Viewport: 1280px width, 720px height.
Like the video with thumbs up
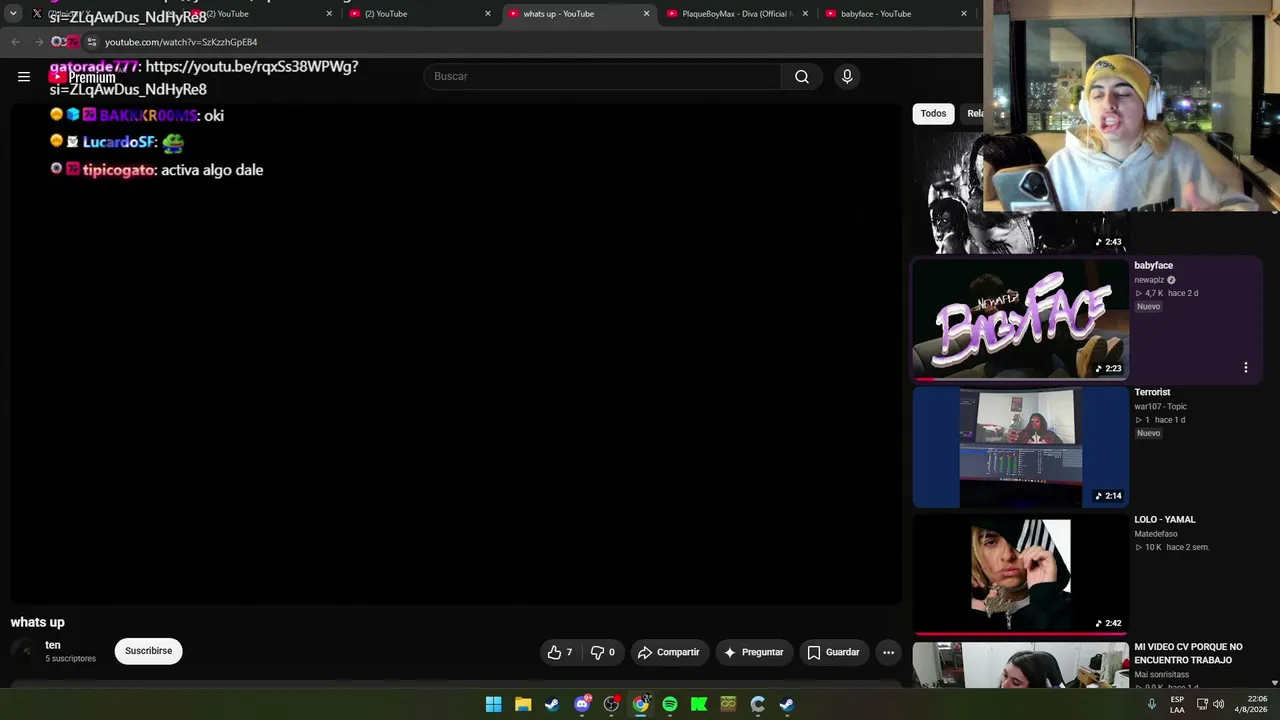pyautogui.click(x=560, y=652)
